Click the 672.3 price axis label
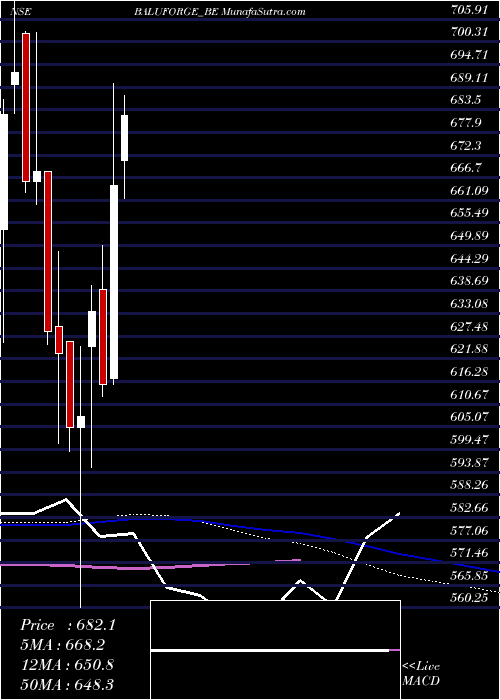Image resolution: width=500 pixels, height=700 pixels. click(467, 145)
